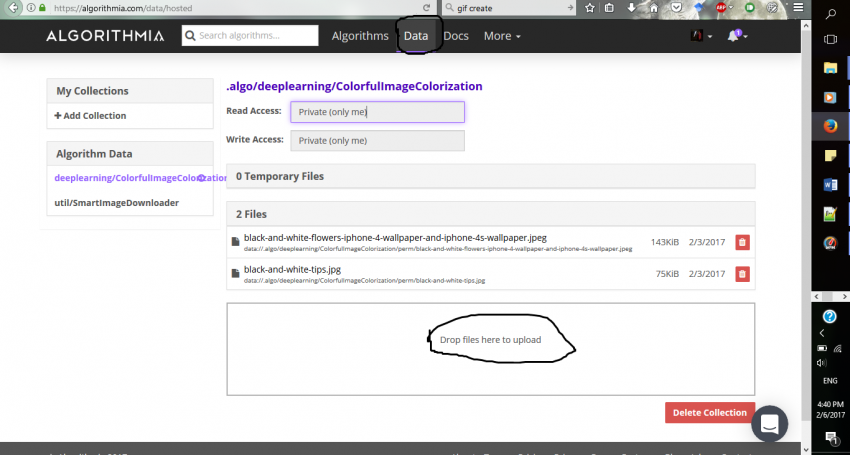Open the notifications bell
Screen dimensions: 850x455
(x=735, y=36)
